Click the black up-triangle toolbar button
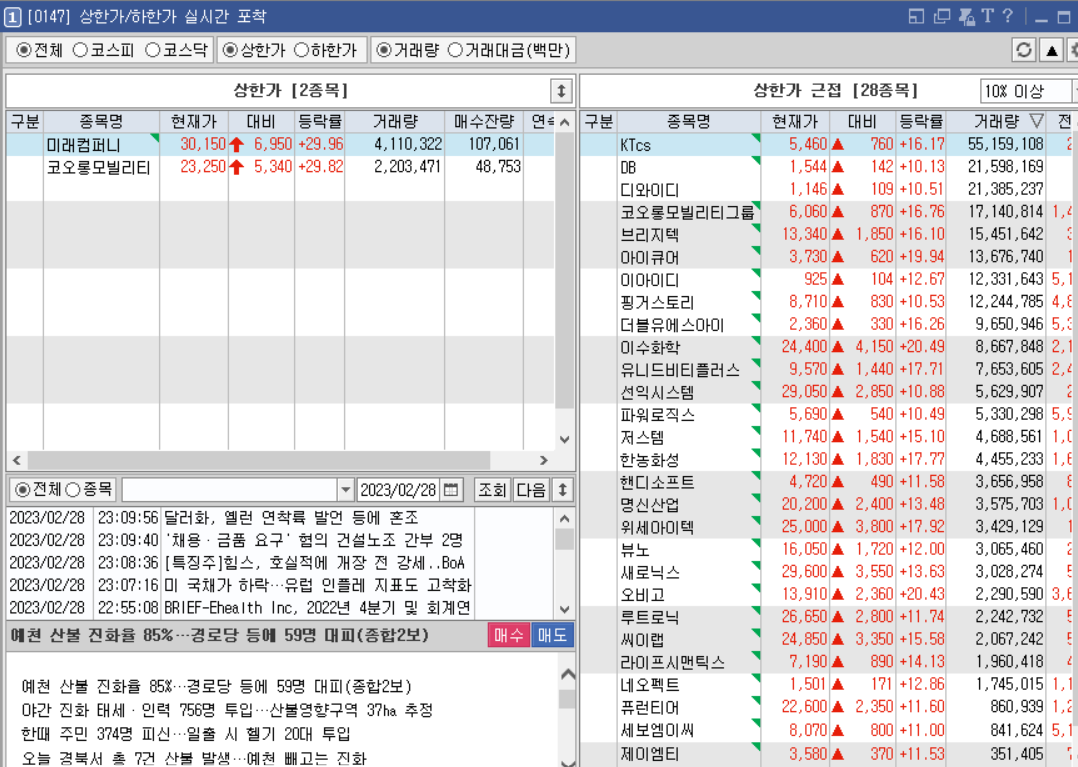This screenshot has width=1078, height=767. (x=1052, y=50)
